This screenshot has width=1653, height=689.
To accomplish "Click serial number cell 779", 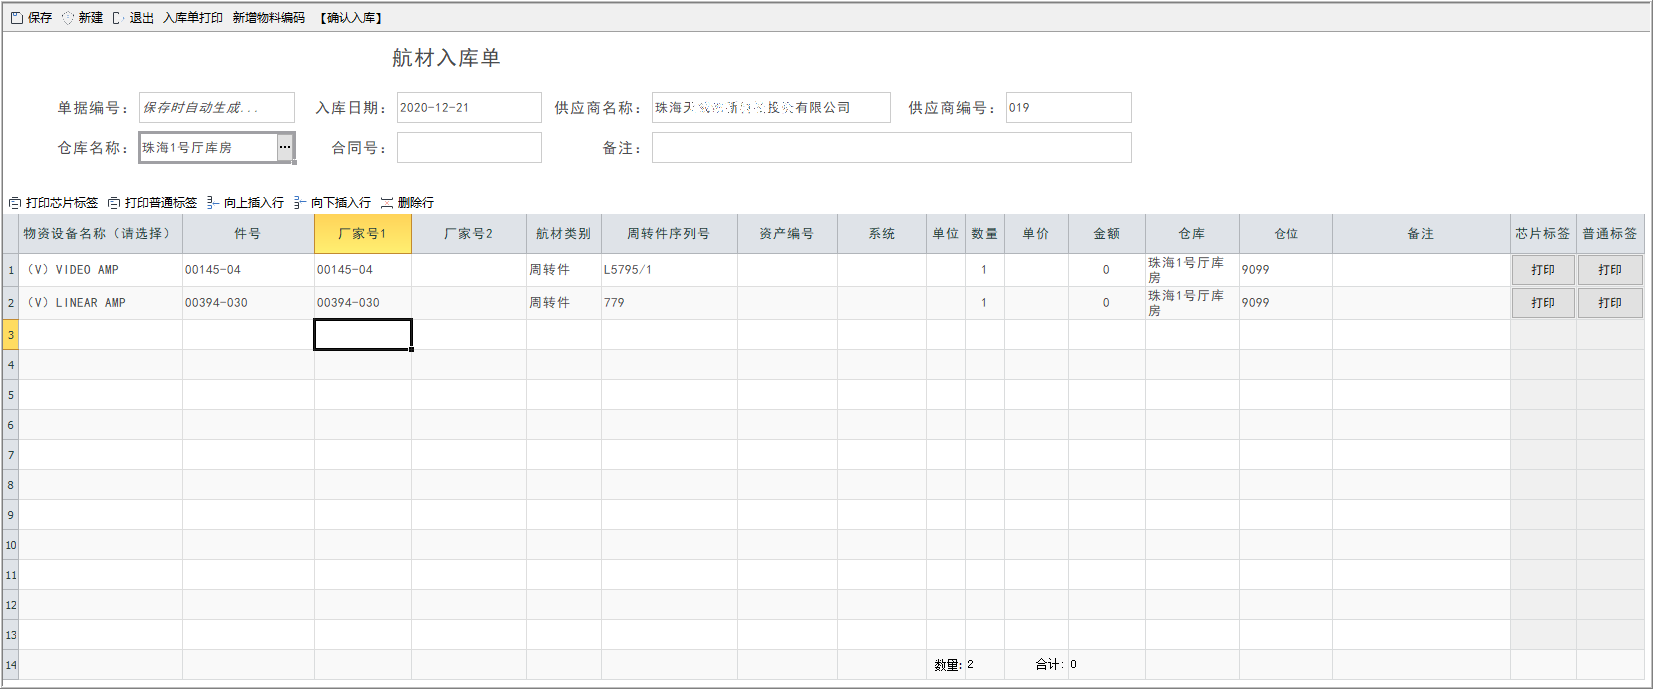I will coord(669,303).
